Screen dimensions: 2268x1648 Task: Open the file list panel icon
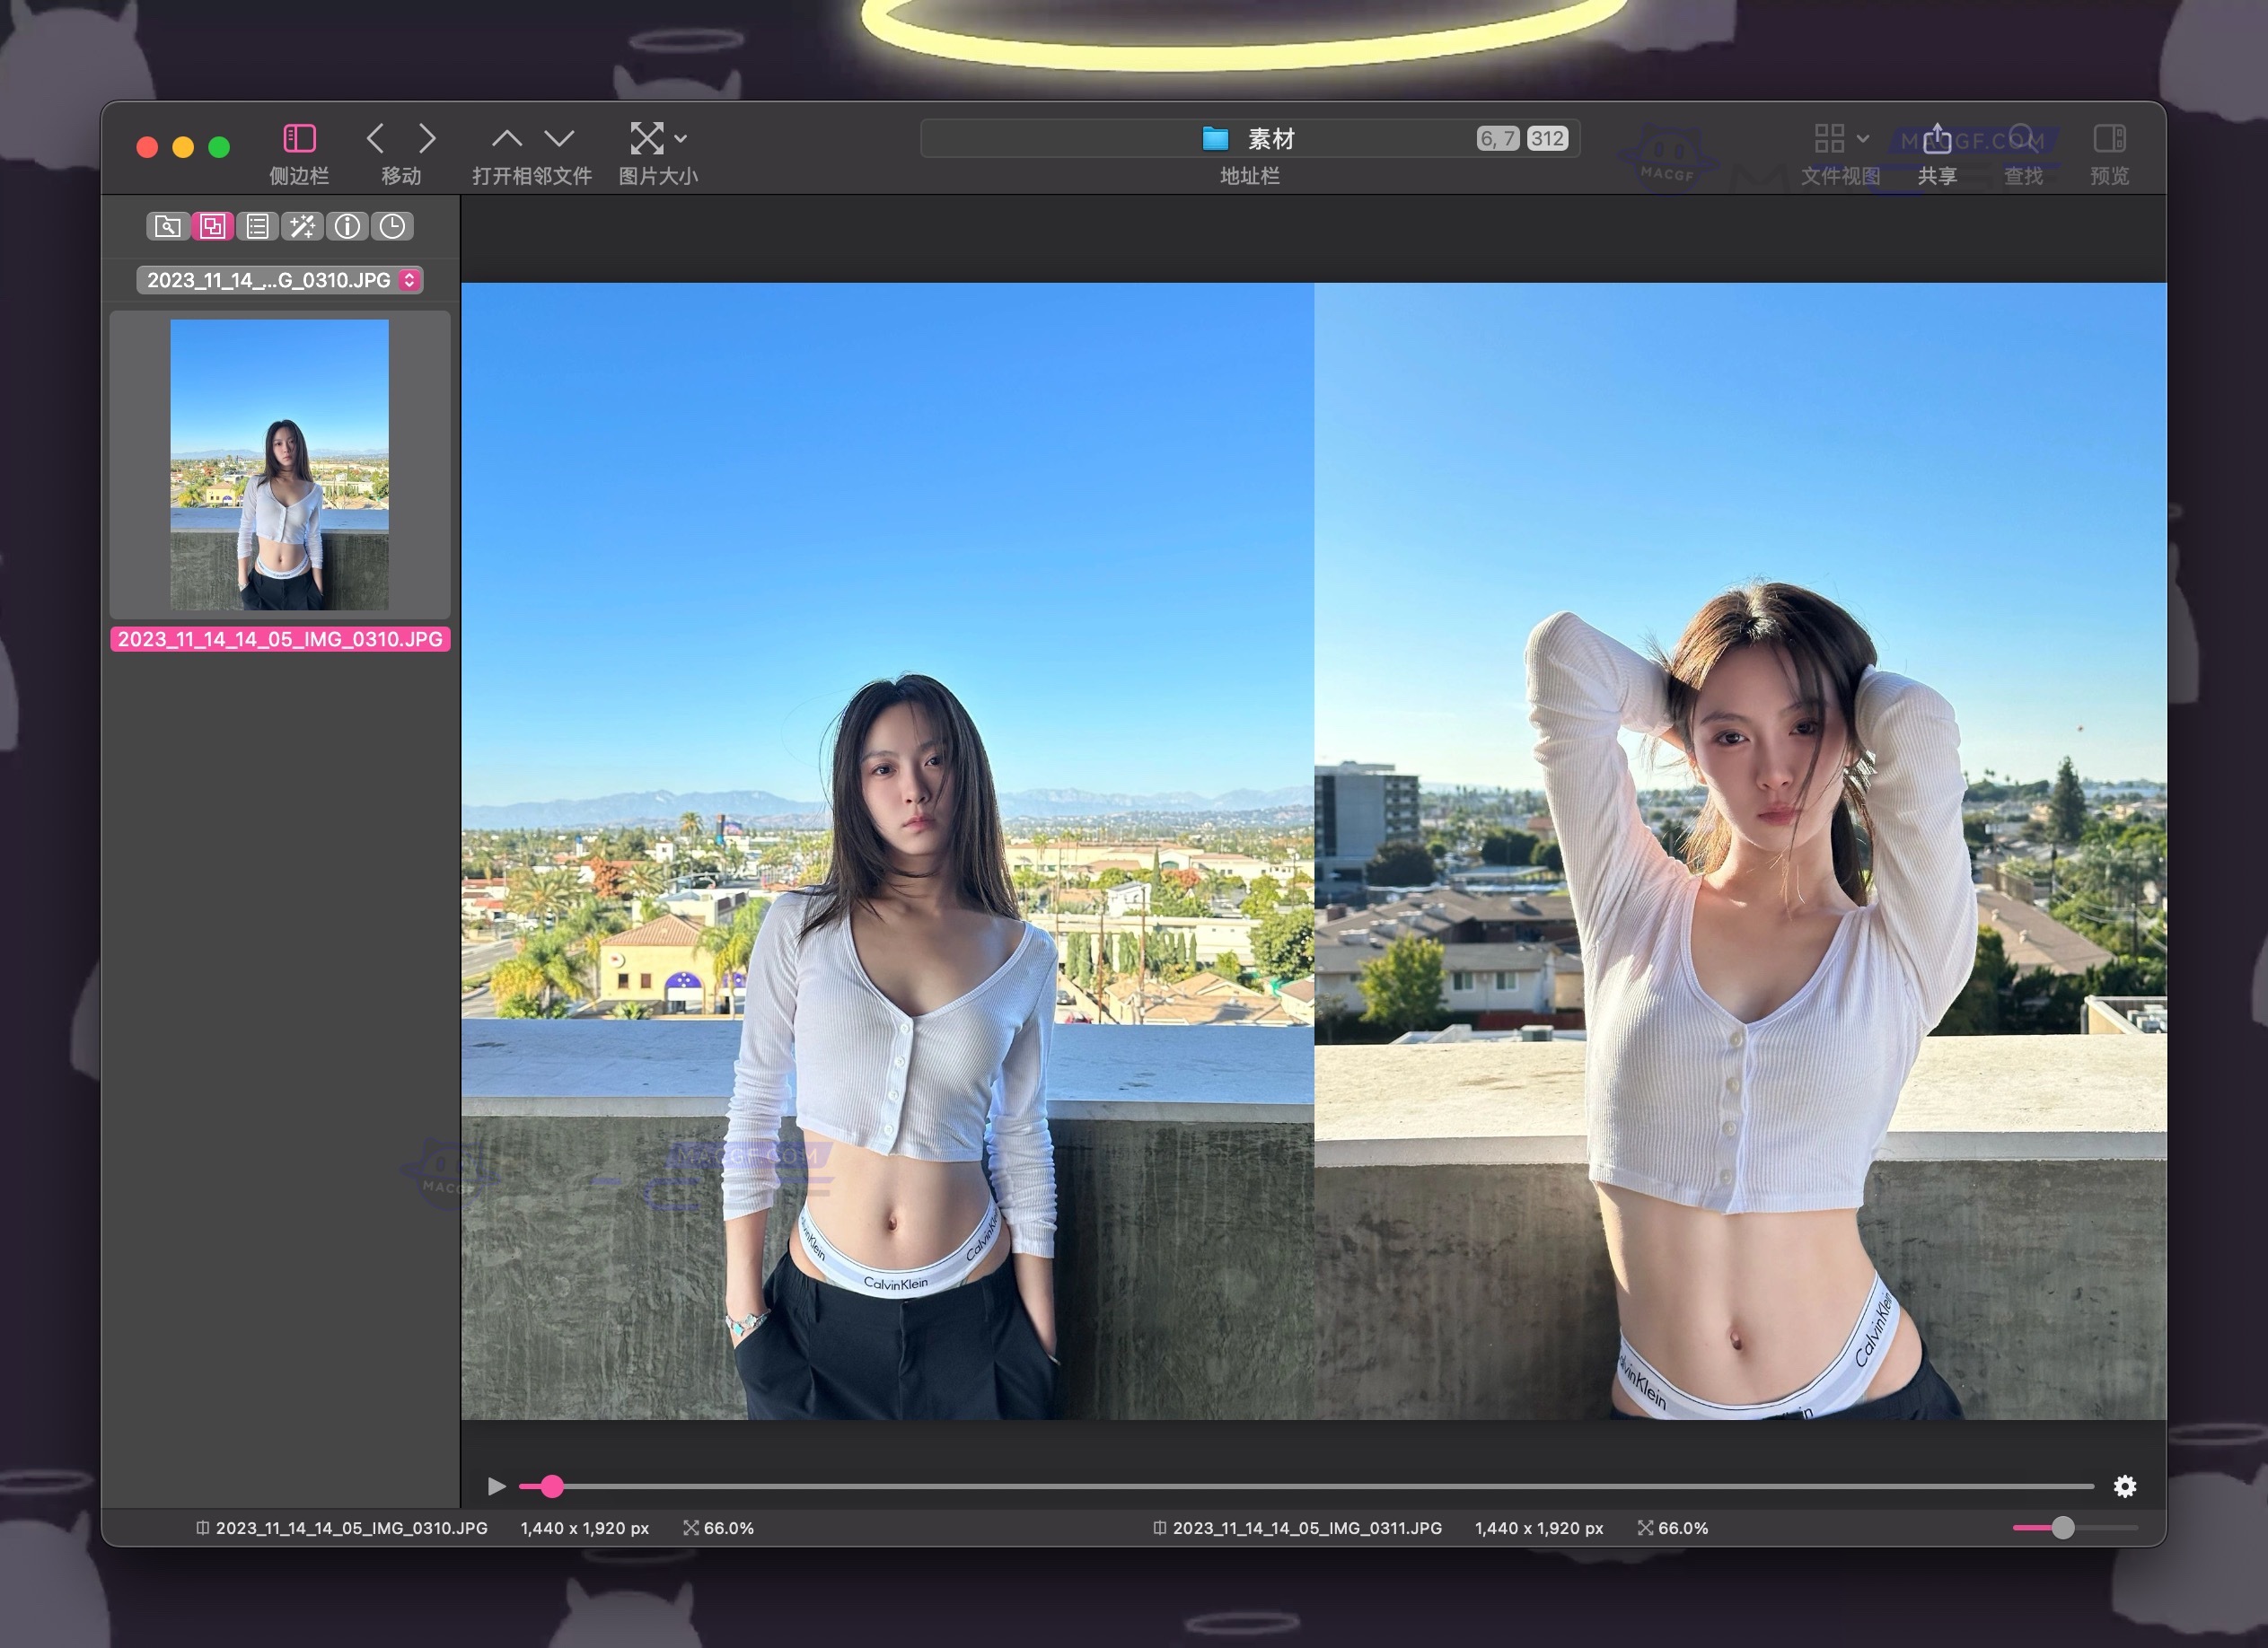(258, 226)
